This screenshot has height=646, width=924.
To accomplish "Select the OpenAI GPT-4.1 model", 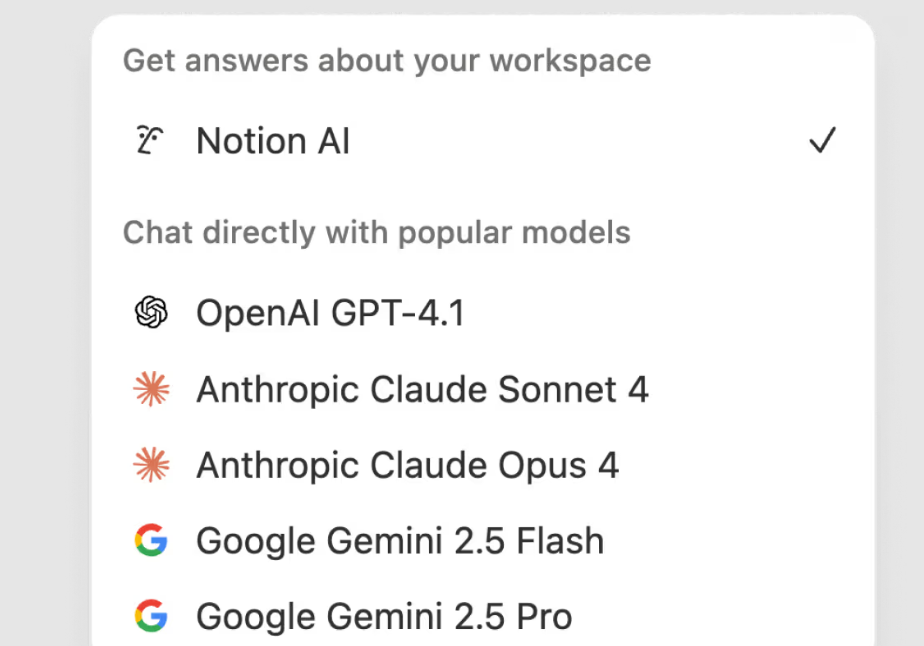I will point(332,312).
